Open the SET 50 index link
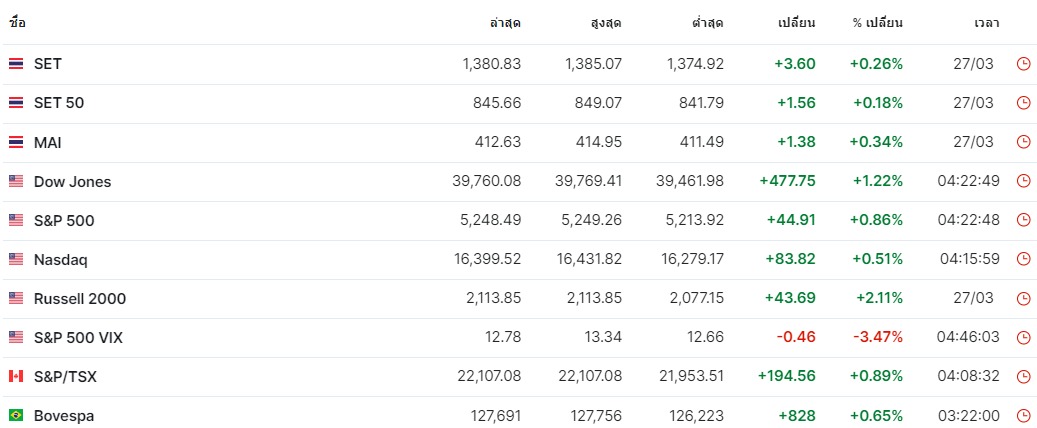Screen dimensions: 1037x428 [x=59, y=103]
